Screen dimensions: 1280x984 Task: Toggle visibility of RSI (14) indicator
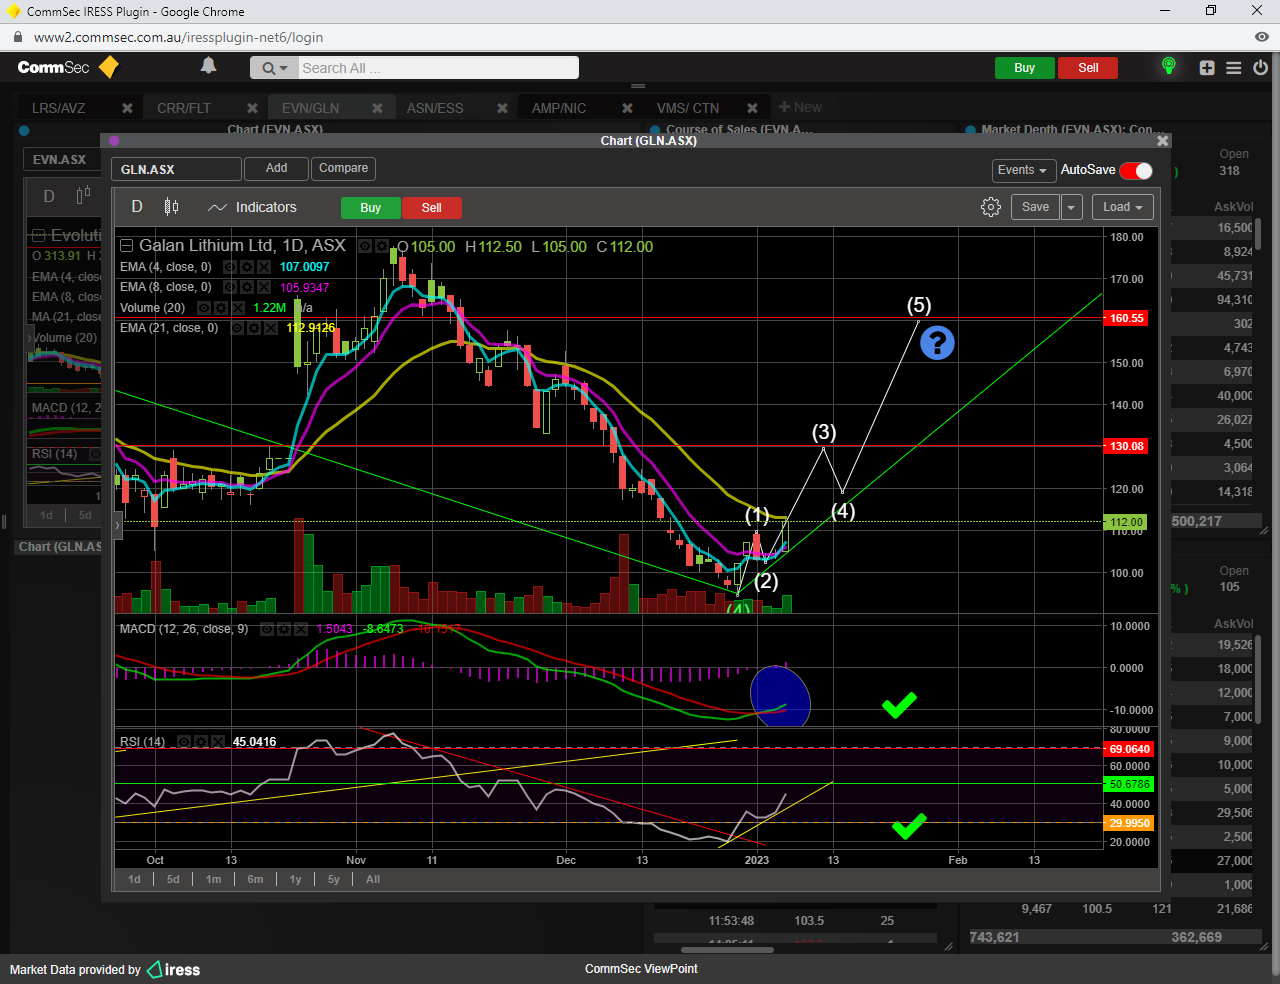pos(184,742)
